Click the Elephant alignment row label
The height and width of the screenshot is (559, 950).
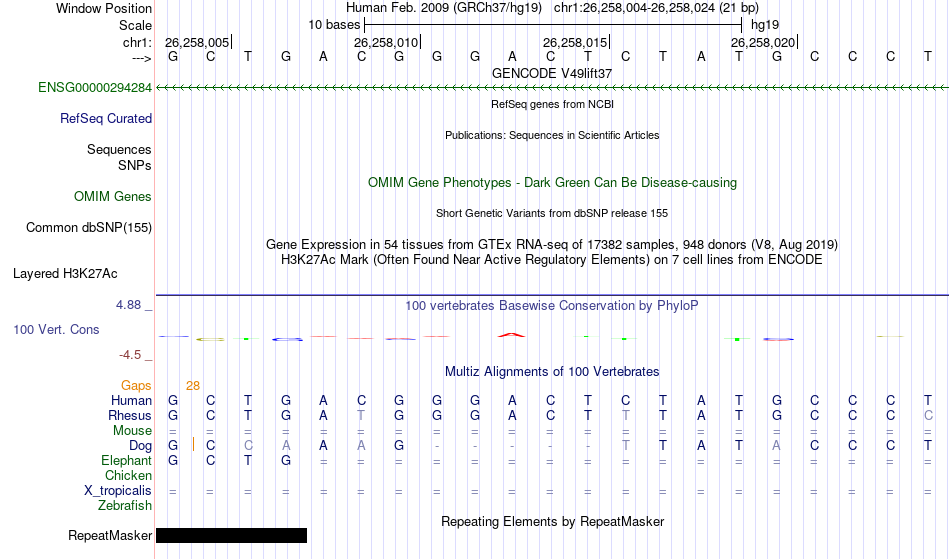click(126, 460)
